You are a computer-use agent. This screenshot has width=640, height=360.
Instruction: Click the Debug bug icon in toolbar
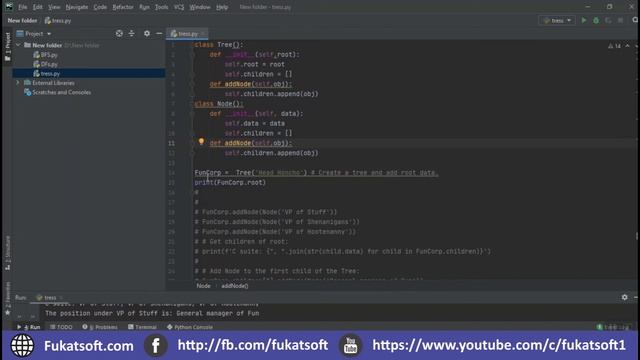tap(596, 20)
